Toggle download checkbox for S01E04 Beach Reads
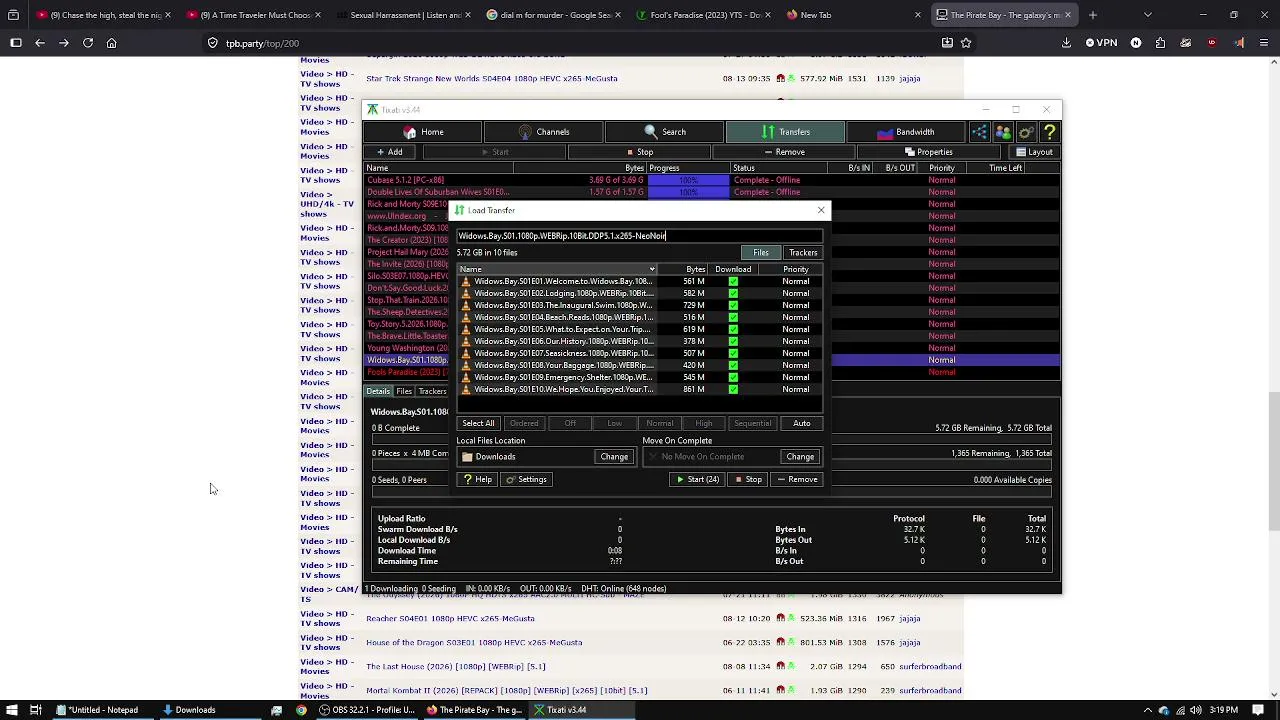Screen dimensions: 1280x720 pos(733,317)
